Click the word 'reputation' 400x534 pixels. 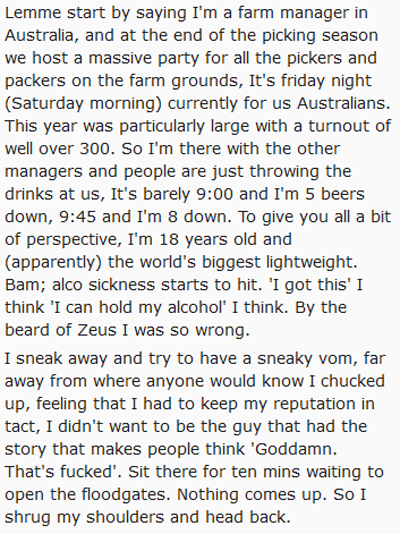(x=314, y=405)
